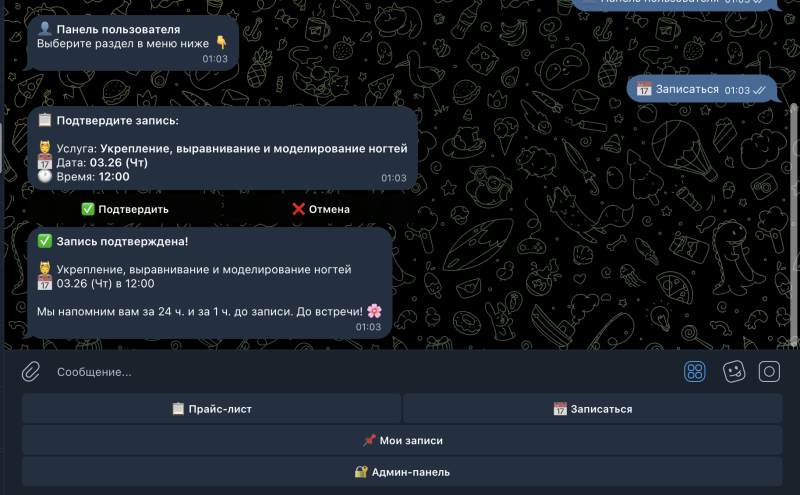The width and height of the screenshot is (800, 495).
Task: Click the sent Записаться message bubble
Action: [x=702, y=89]
